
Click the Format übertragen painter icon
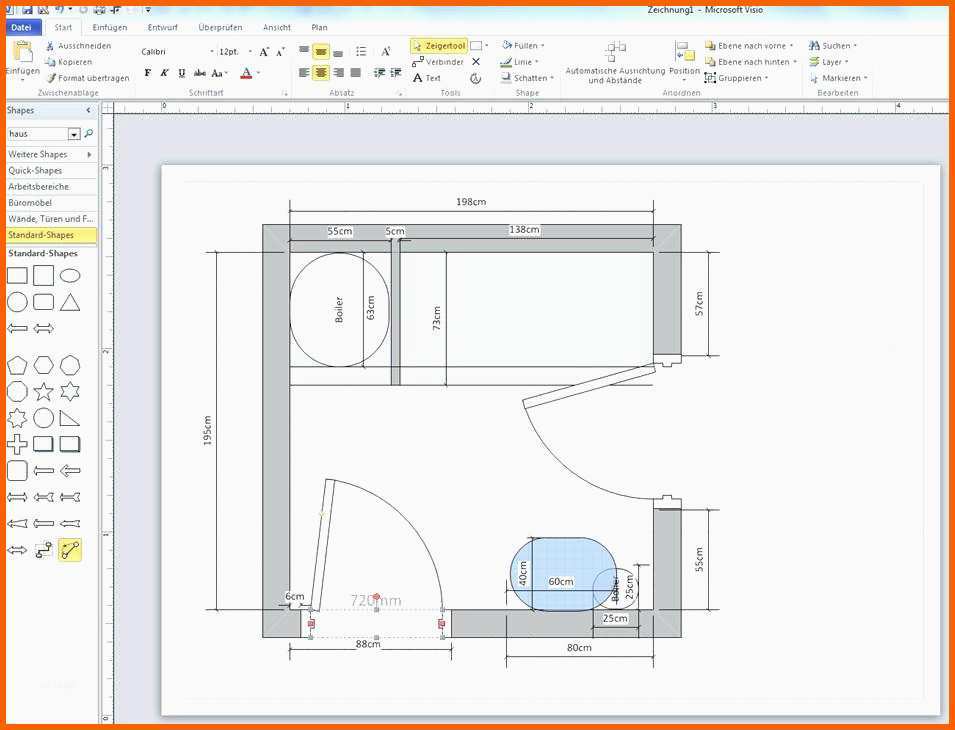tap(50, 77)
